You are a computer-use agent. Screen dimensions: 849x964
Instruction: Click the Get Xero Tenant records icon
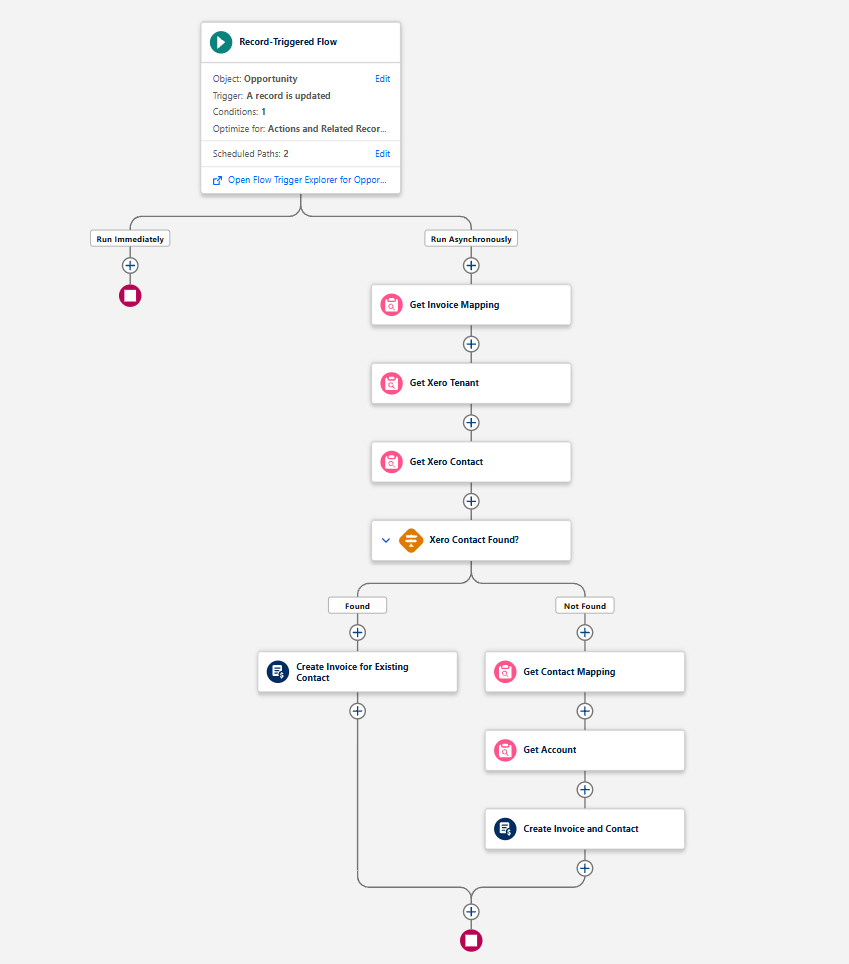pyautogui.click(x=392, y=383)
